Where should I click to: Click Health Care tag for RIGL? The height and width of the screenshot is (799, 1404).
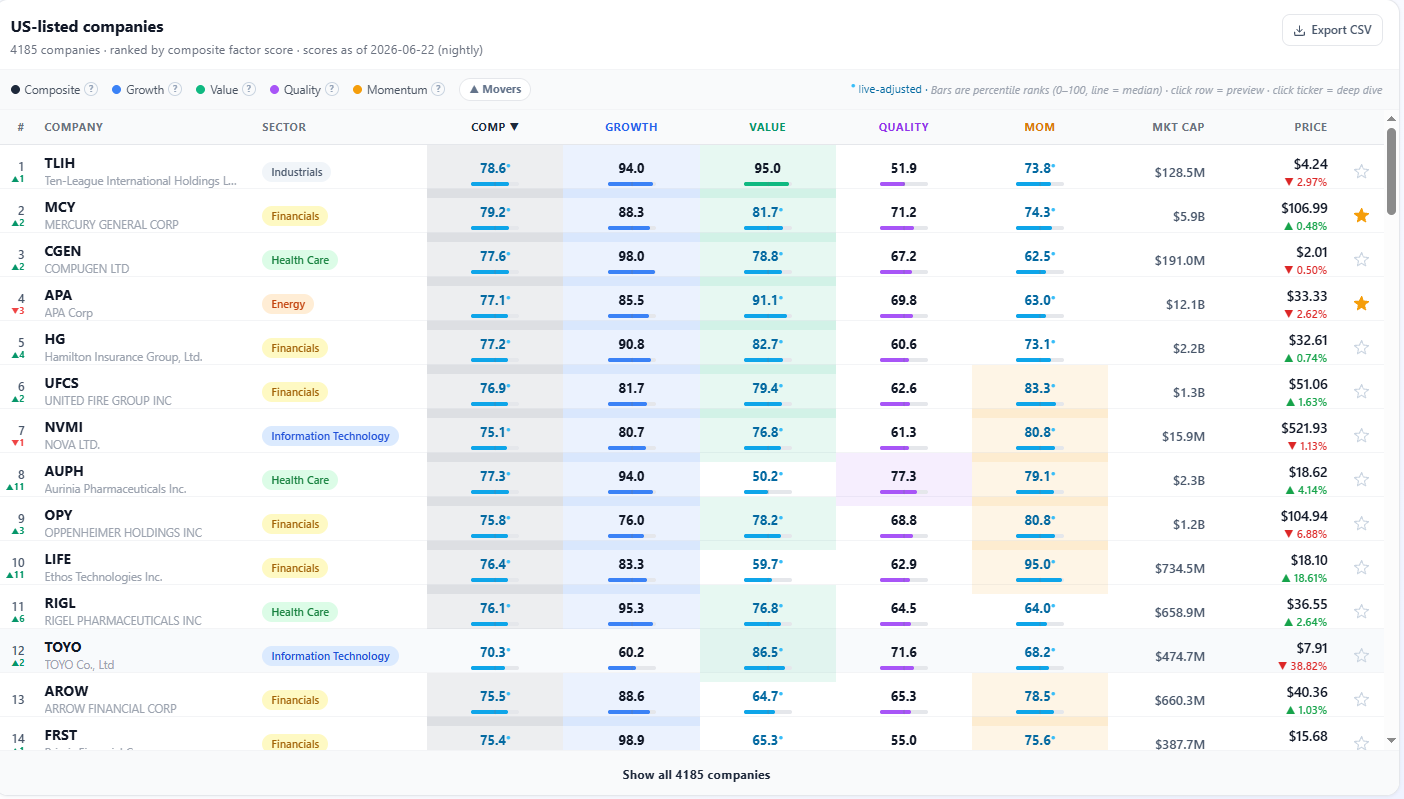pyautogui.click(x=300, y=612)
